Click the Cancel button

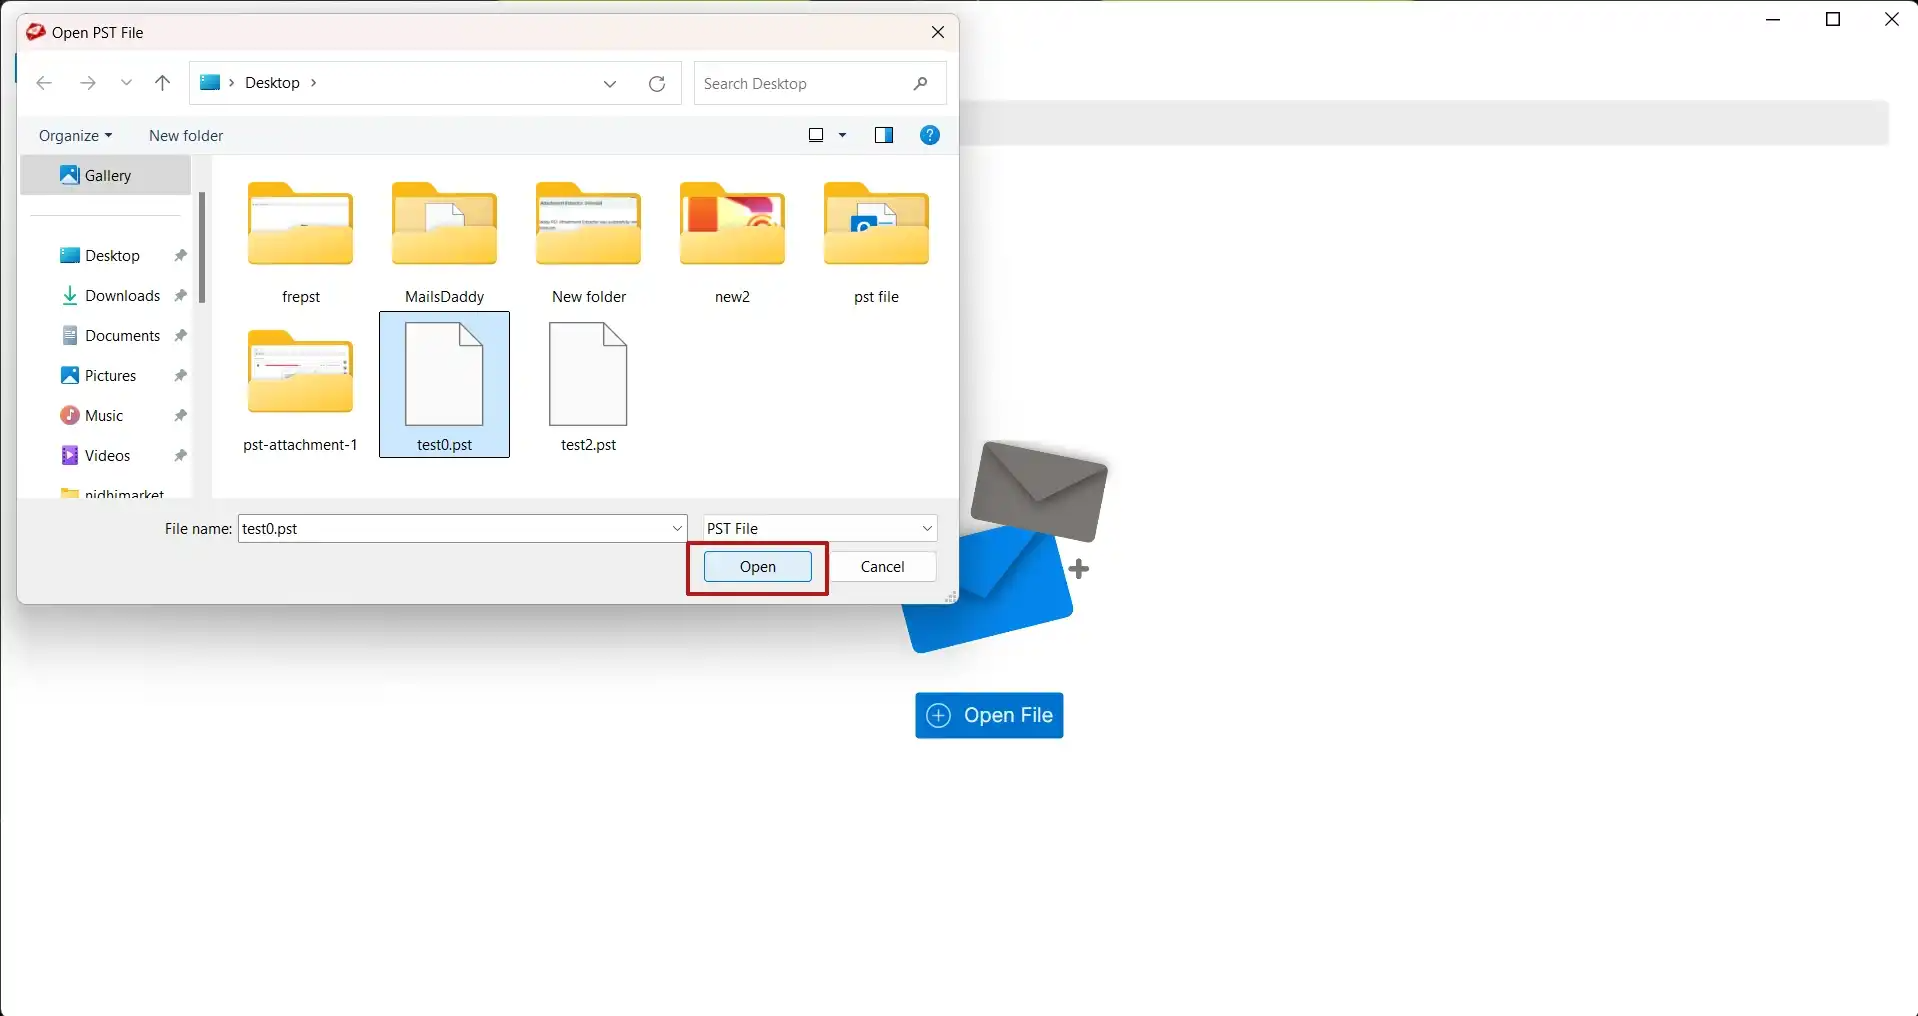(883, 567)
